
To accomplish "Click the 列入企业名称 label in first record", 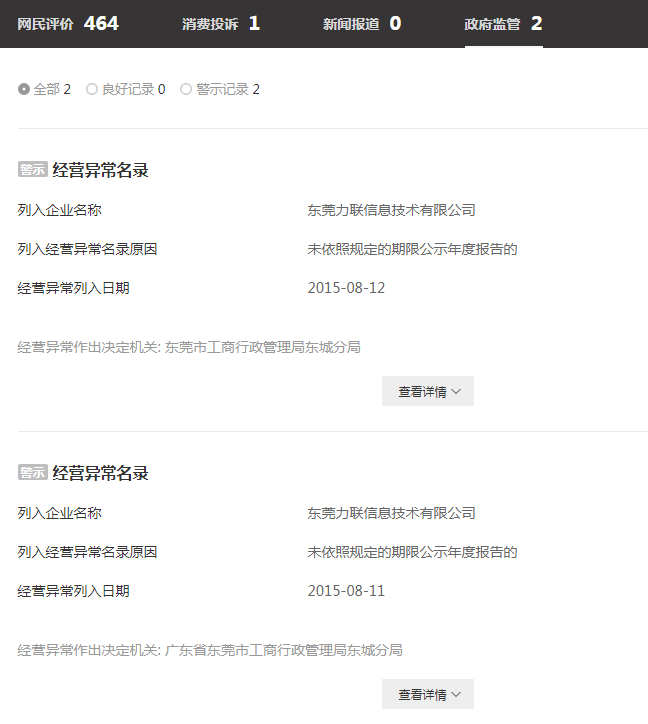I will (x=60, y=210).
